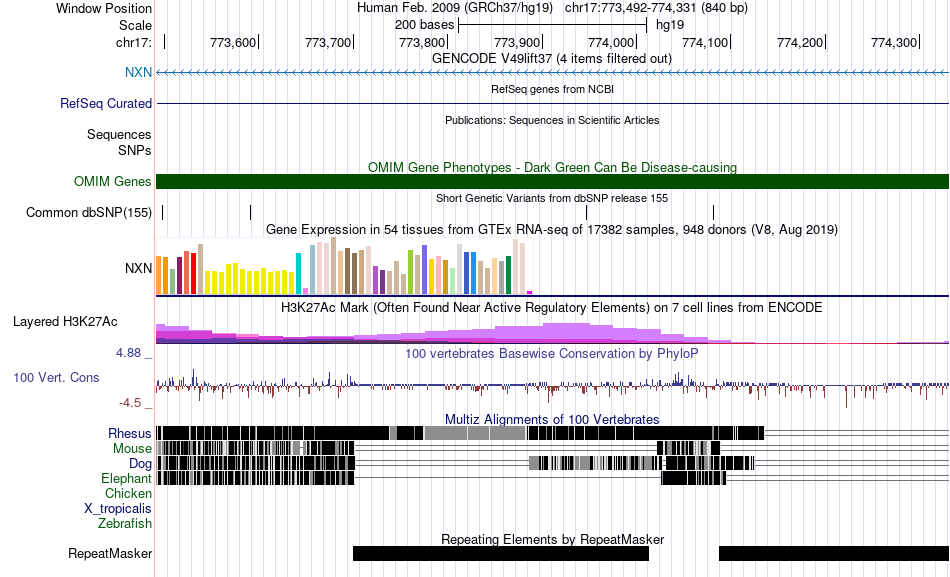Select the Chicken species label
The image size is (950, 577).
[128, 493]
